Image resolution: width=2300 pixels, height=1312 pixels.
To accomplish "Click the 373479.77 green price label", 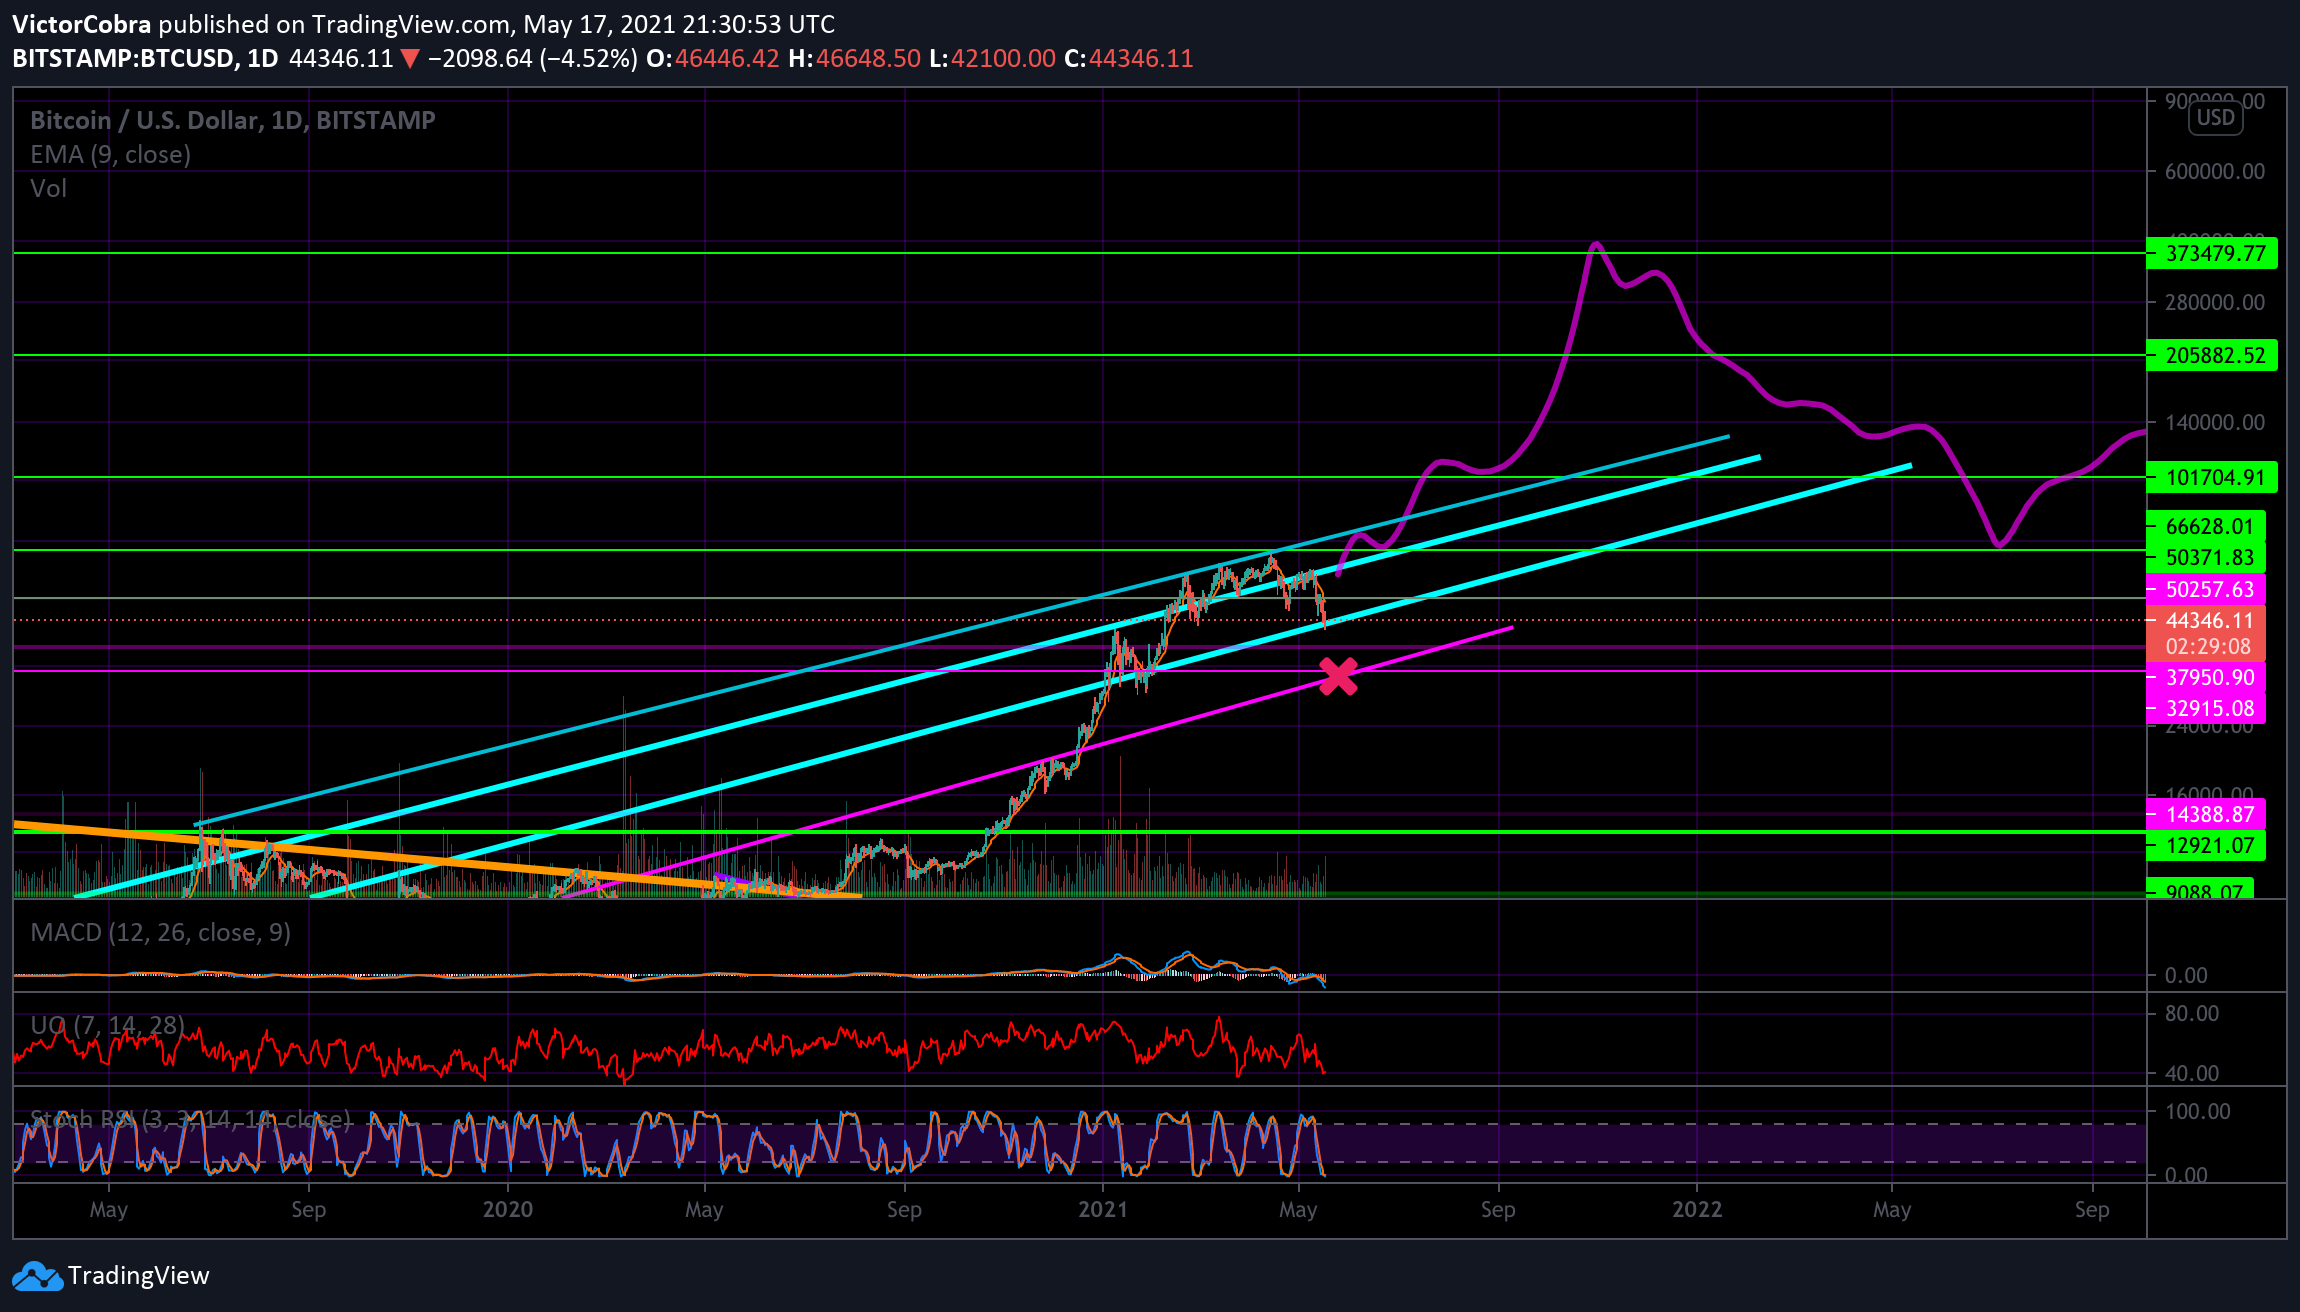I will (2212, 253).
